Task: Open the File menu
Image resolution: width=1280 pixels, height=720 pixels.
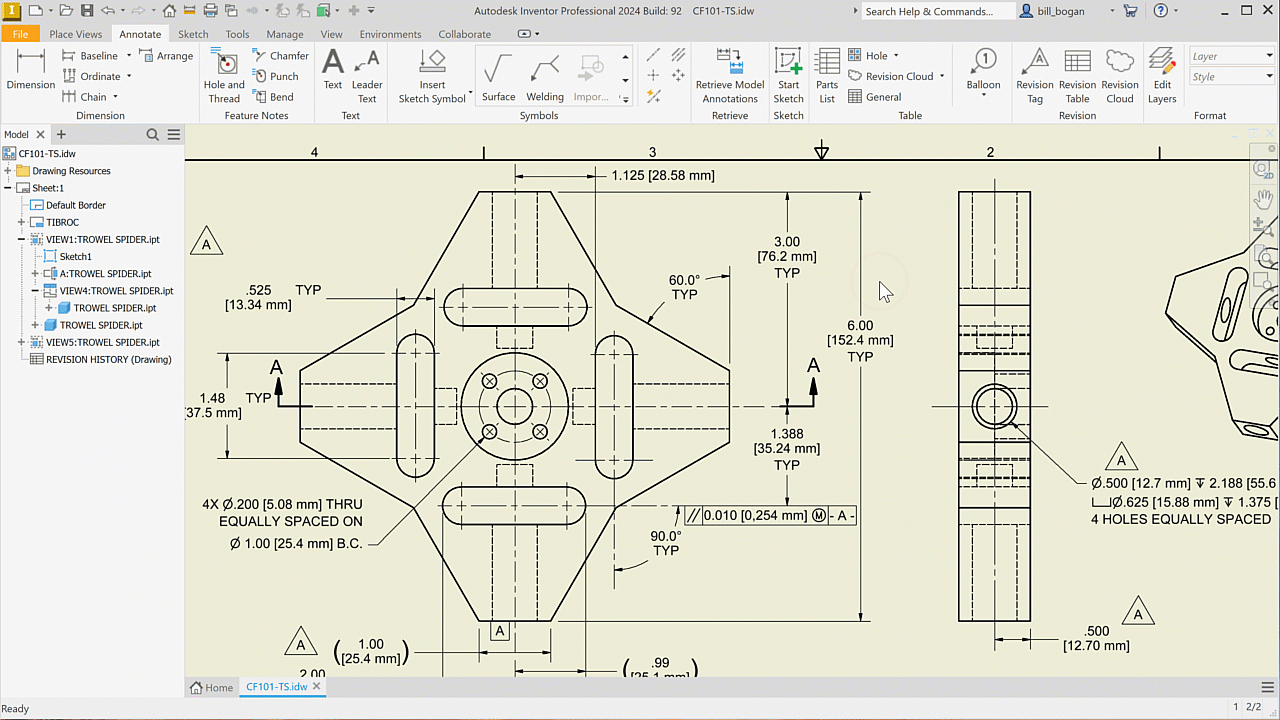Action: (20, 34)
